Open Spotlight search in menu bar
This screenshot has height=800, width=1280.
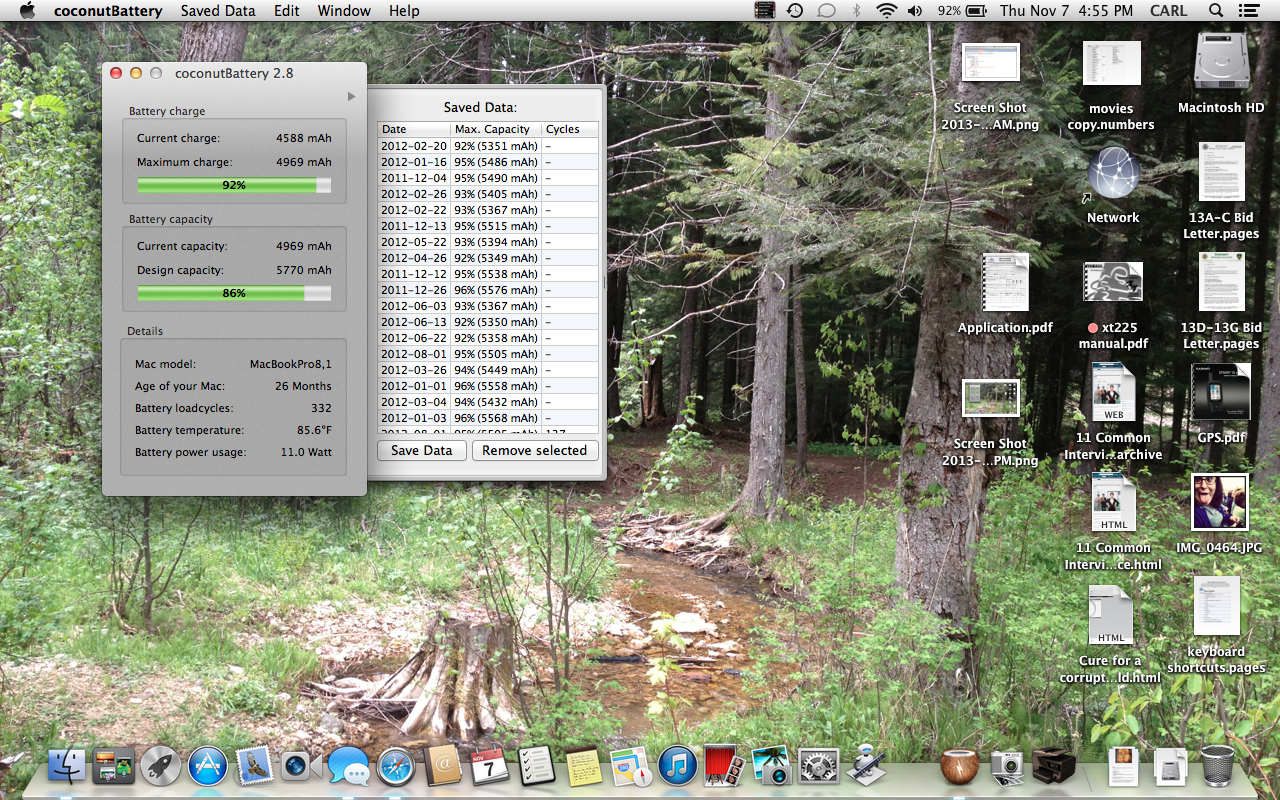(1215, 11)
